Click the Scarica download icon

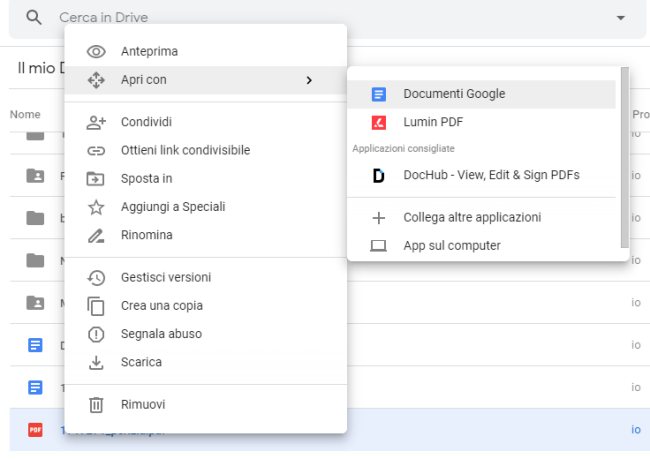click(x=96, y=362)
